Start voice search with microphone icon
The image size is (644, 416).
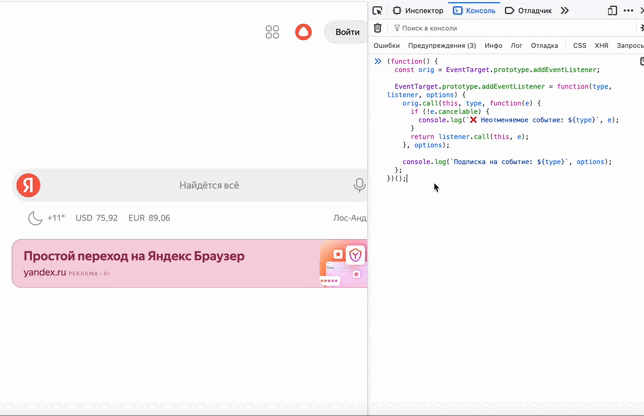(359, 185)
